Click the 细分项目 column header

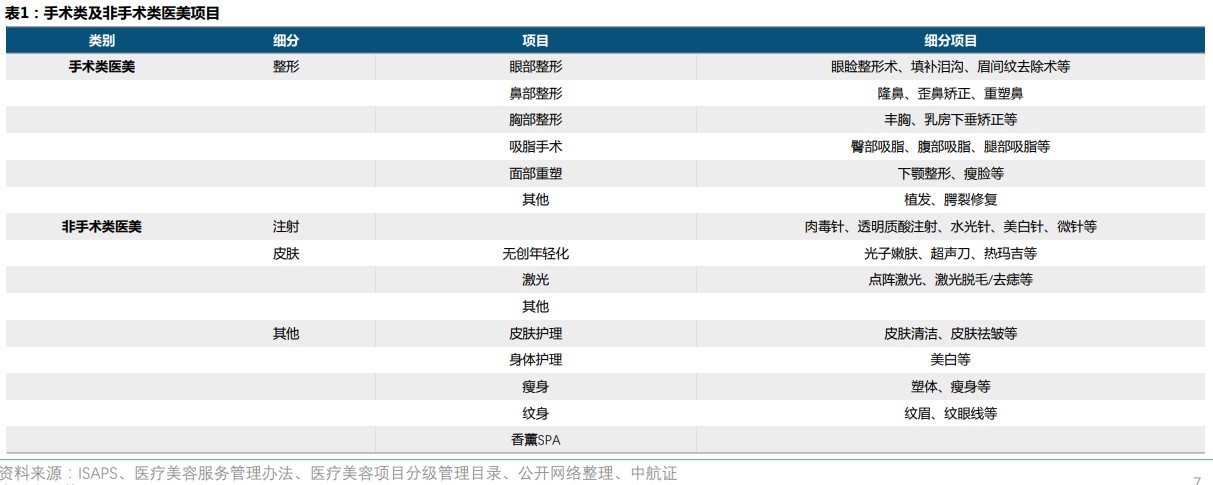tap(950, 41)
